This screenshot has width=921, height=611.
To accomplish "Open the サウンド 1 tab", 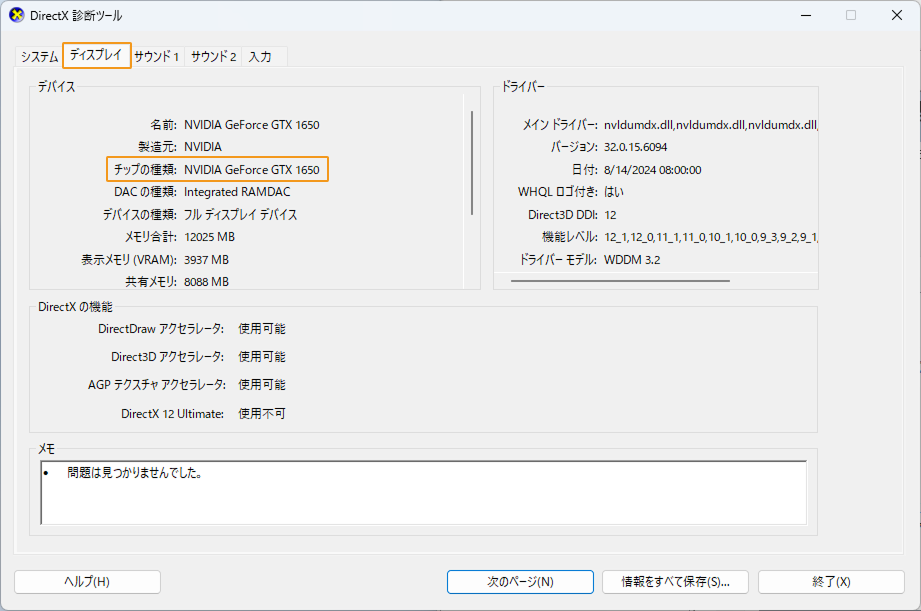I will (155, 57).
